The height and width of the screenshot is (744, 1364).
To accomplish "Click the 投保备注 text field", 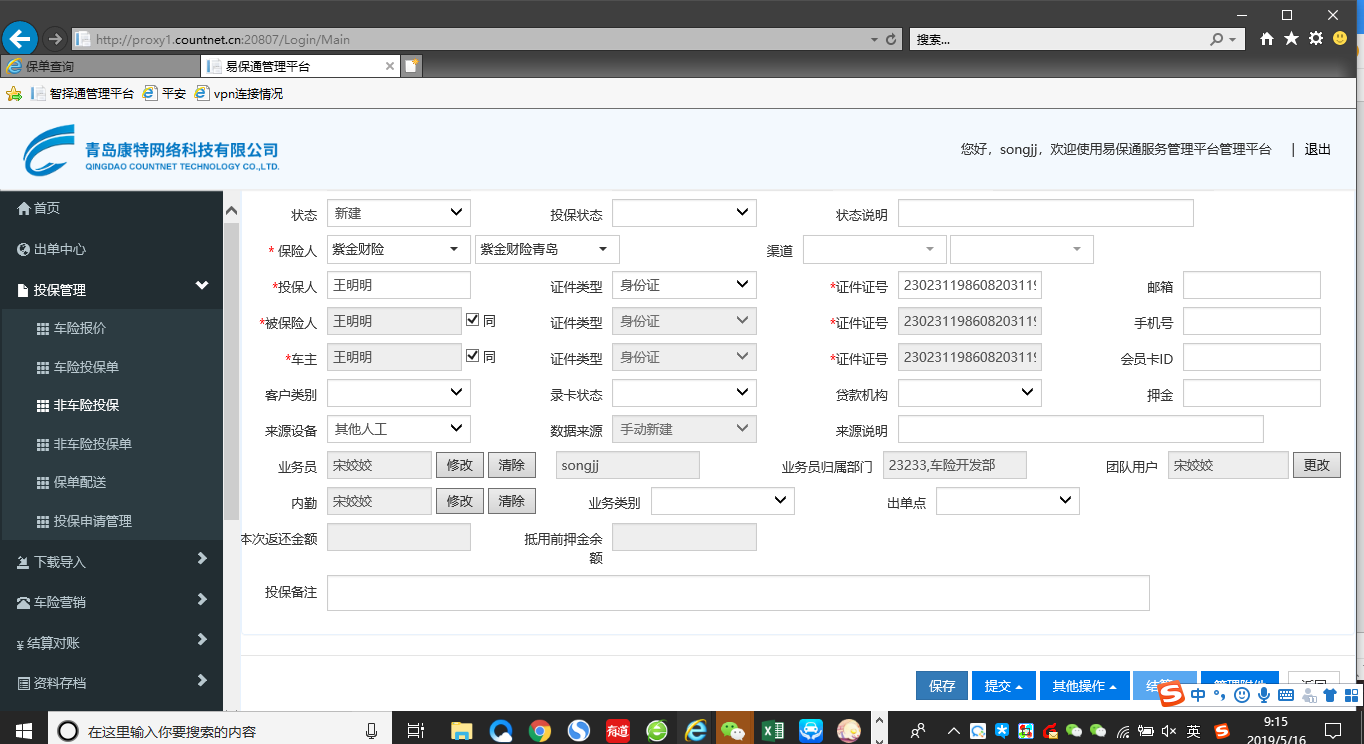I will 737,593.
